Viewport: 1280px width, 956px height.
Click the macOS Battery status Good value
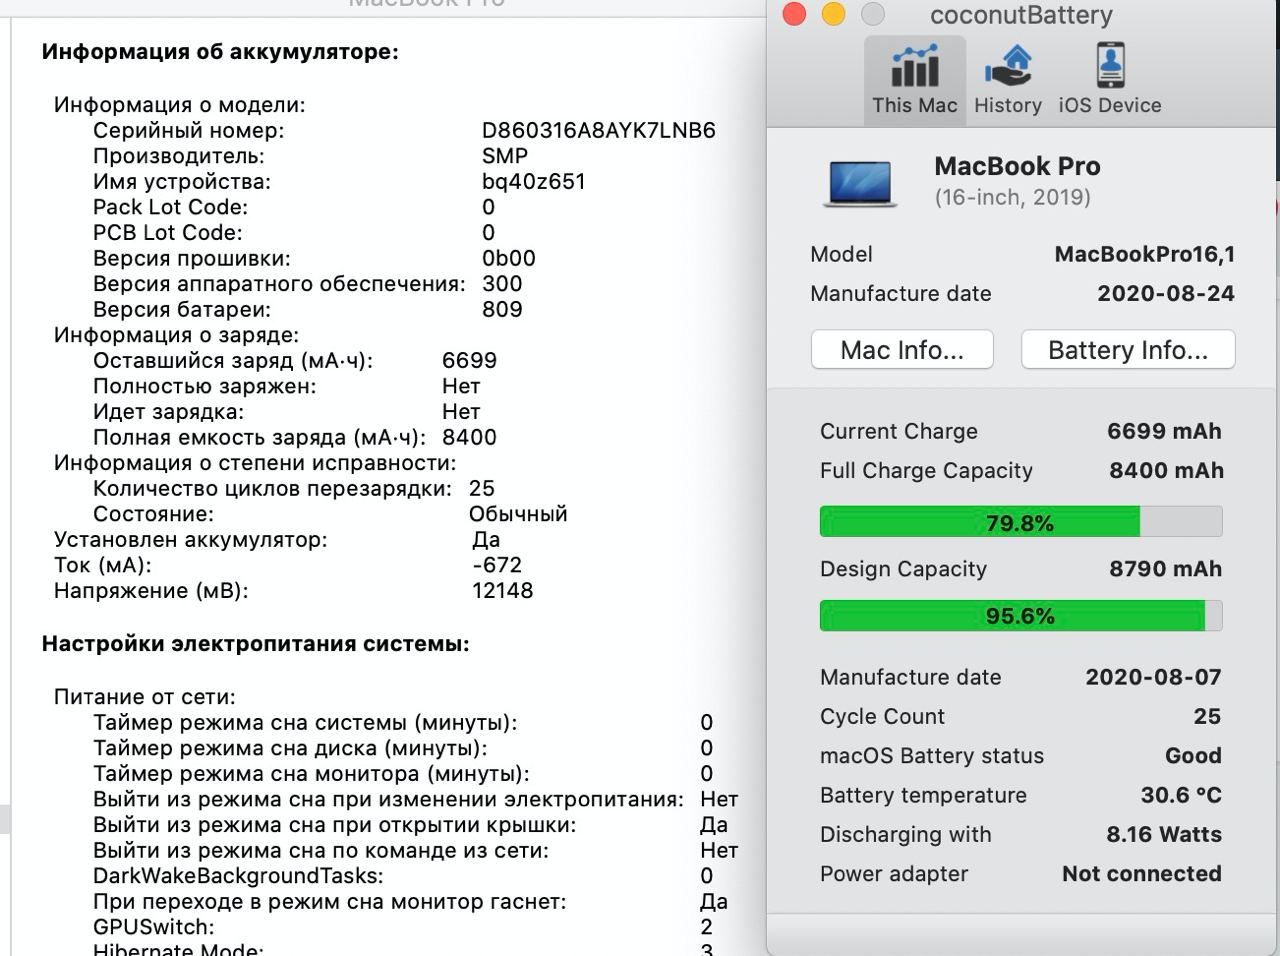[1193, 755]
